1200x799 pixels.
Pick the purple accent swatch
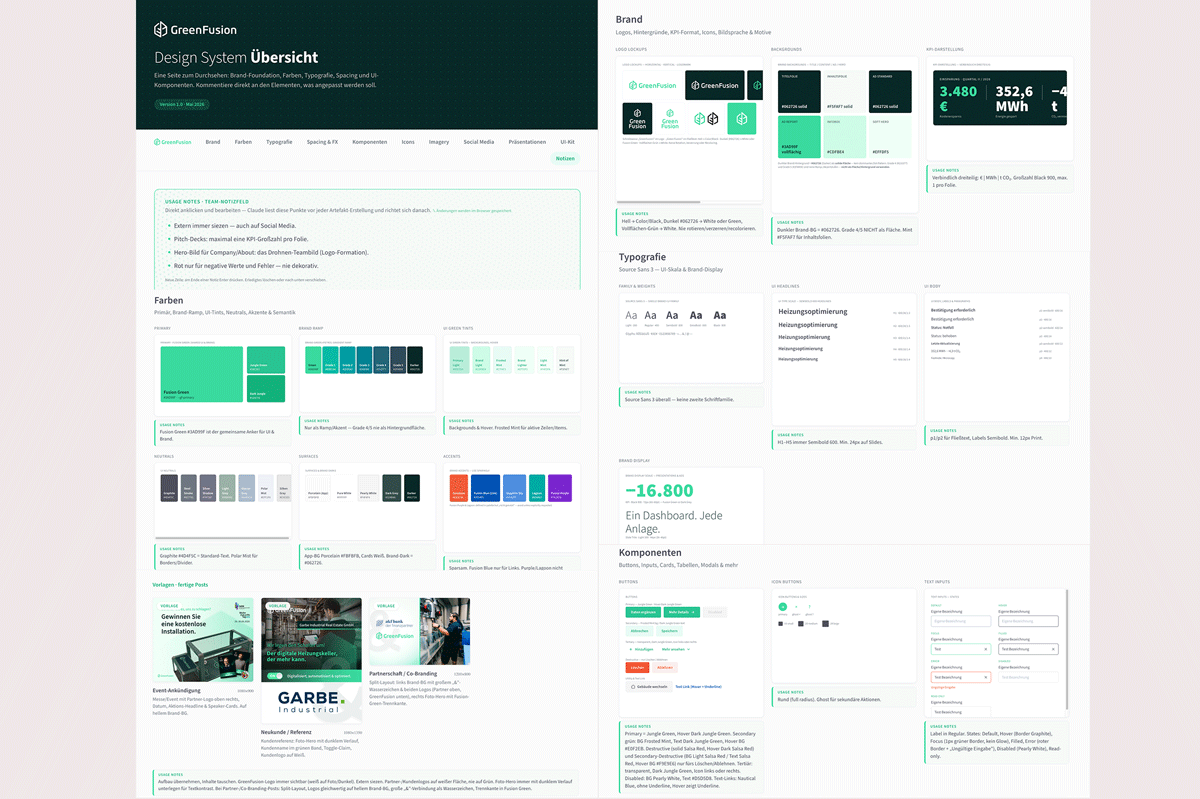click(560, 488)
